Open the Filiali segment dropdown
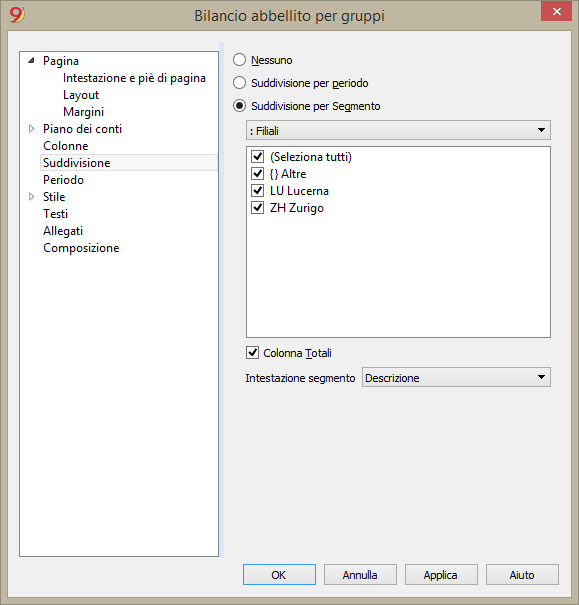Image resolution: width=579 pixels, height=605 pixels. pos(398,130)
